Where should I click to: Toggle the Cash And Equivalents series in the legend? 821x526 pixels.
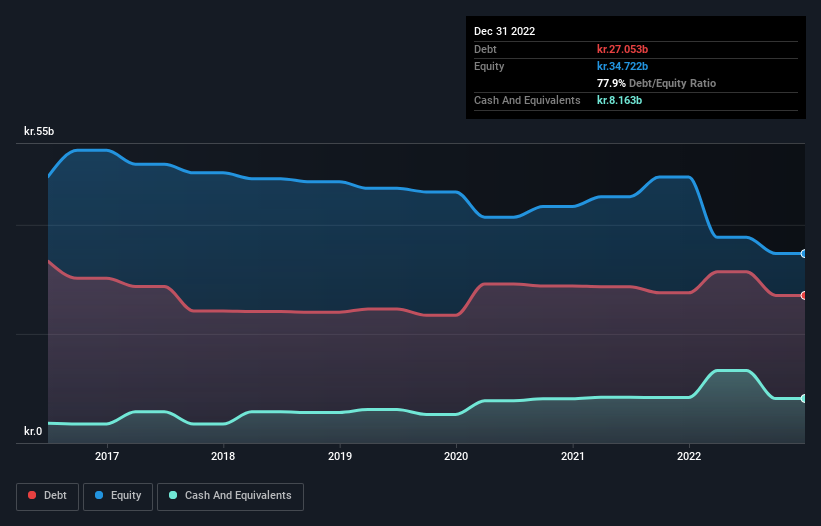coord(230,496)
